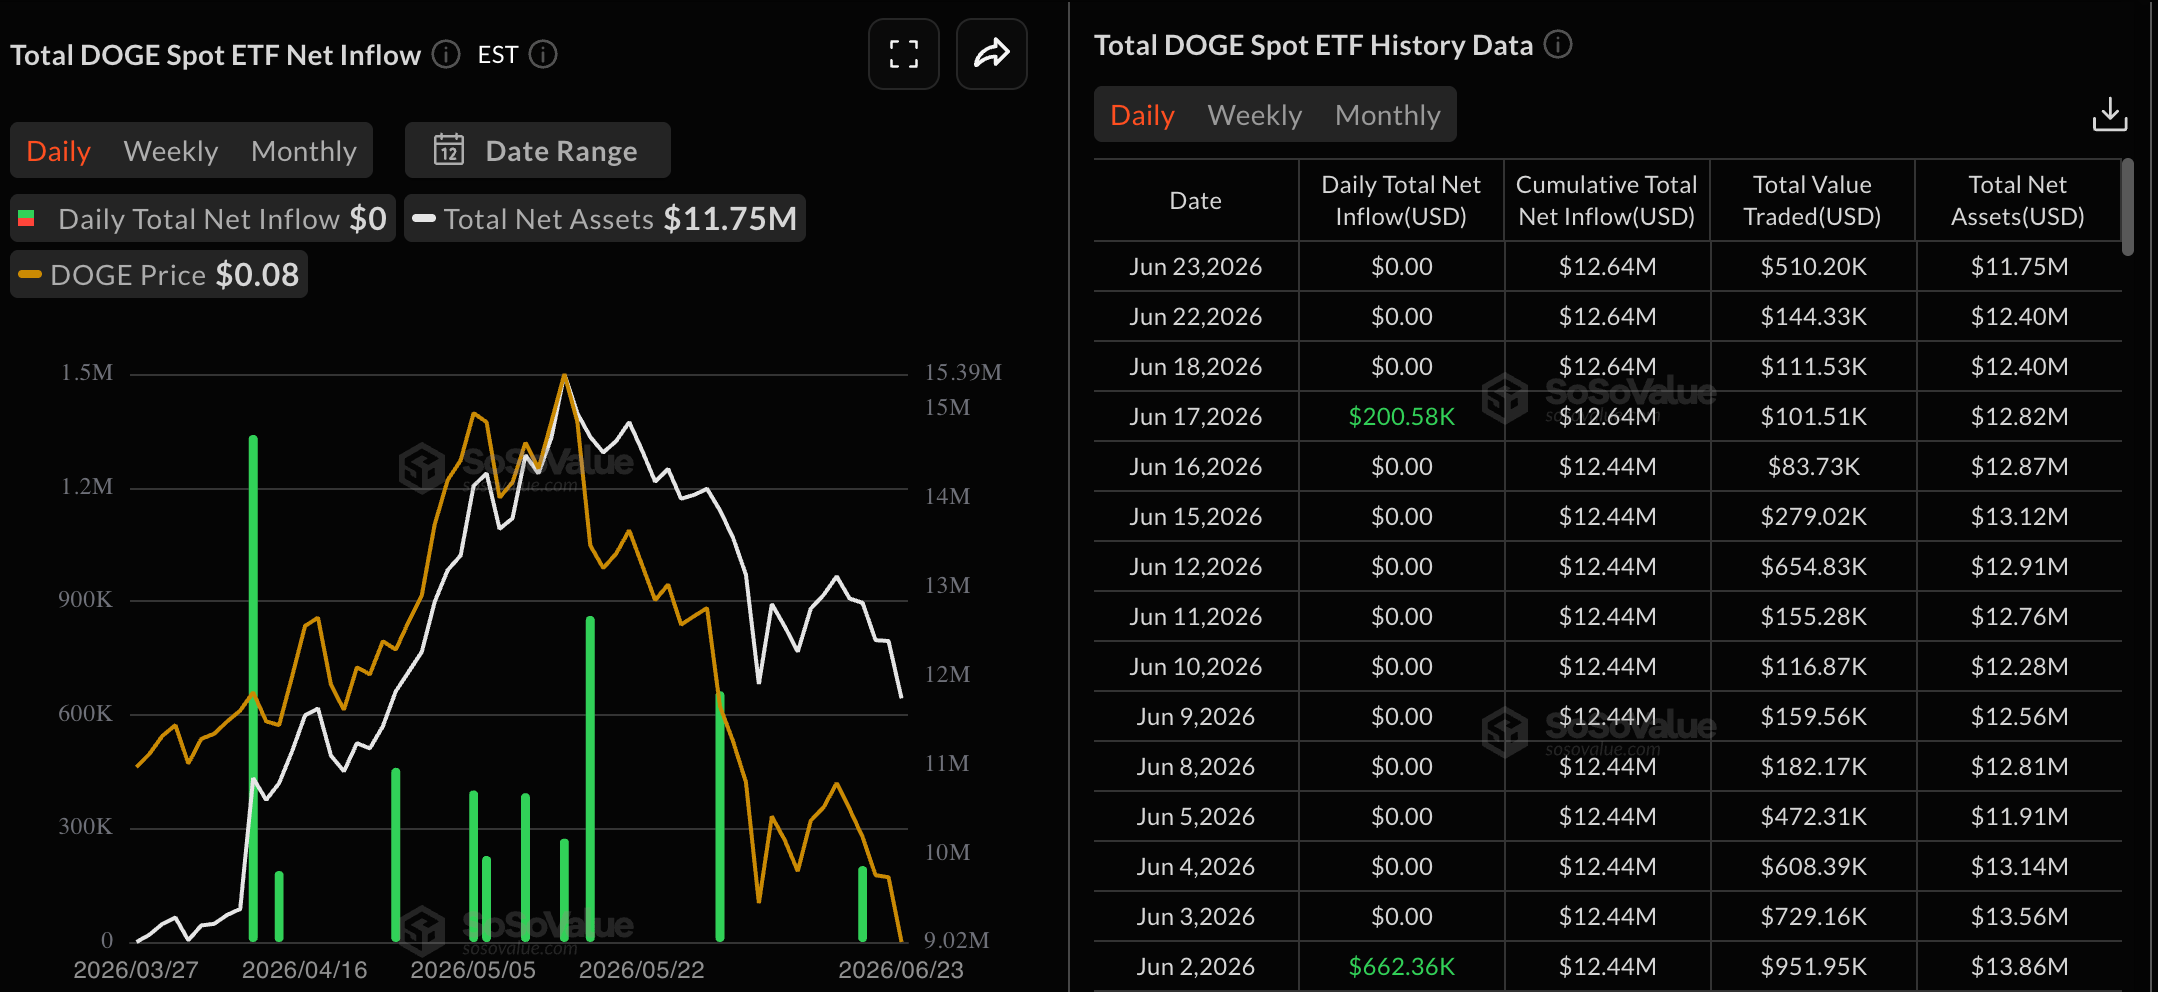The height and width of the screenshot is (992, 2158).
Task: Open fullscreen view of the chart
Action: tap(904, 54)
